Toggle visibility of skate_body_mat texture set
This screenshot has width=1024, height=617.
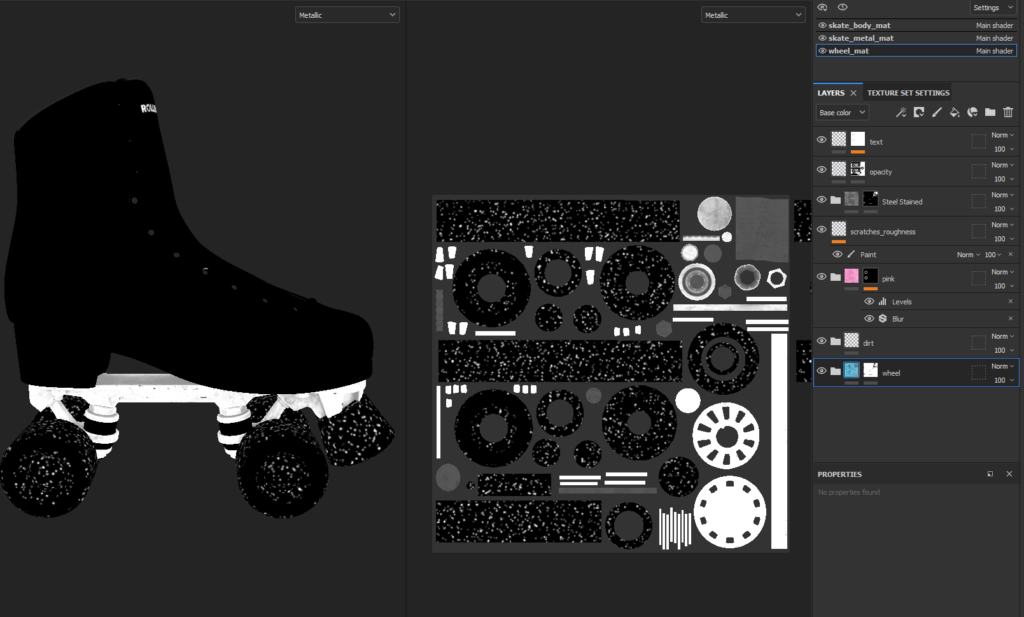(x=822, y=25)
